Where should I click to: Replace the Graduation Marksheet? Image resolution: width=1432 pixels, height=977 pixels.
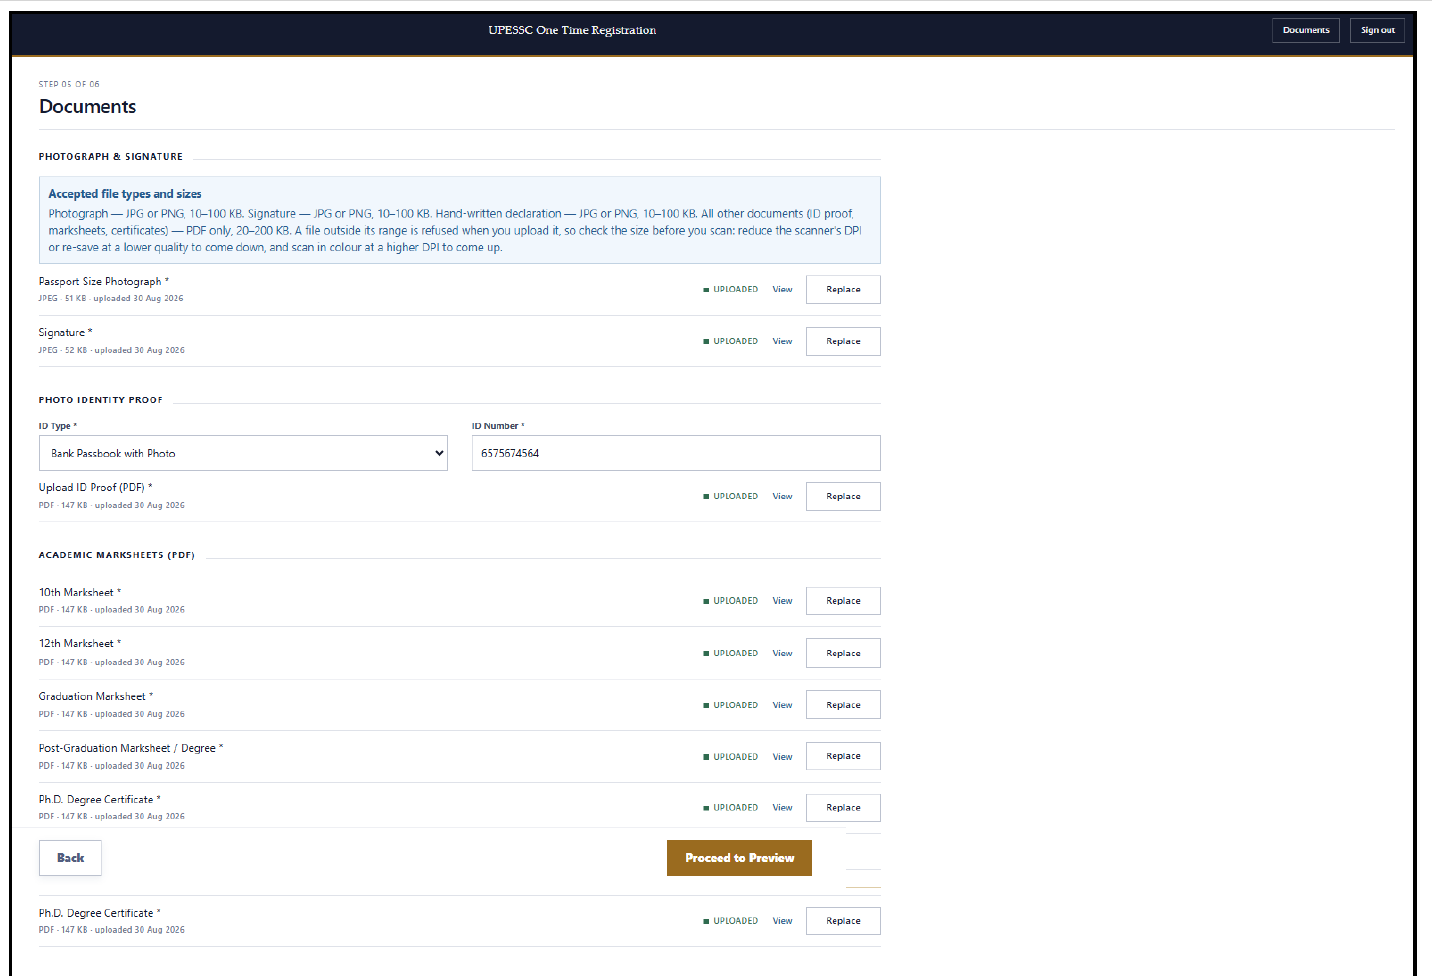pos(843,705)
